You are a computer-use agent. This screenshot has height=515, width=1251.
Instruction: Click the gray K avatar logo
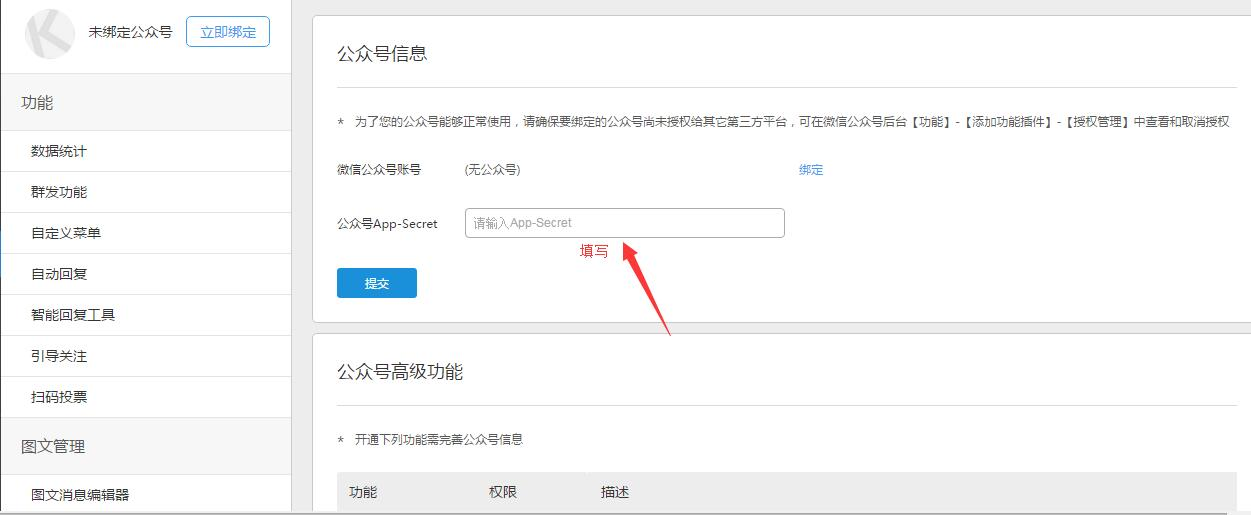point(49,34)
